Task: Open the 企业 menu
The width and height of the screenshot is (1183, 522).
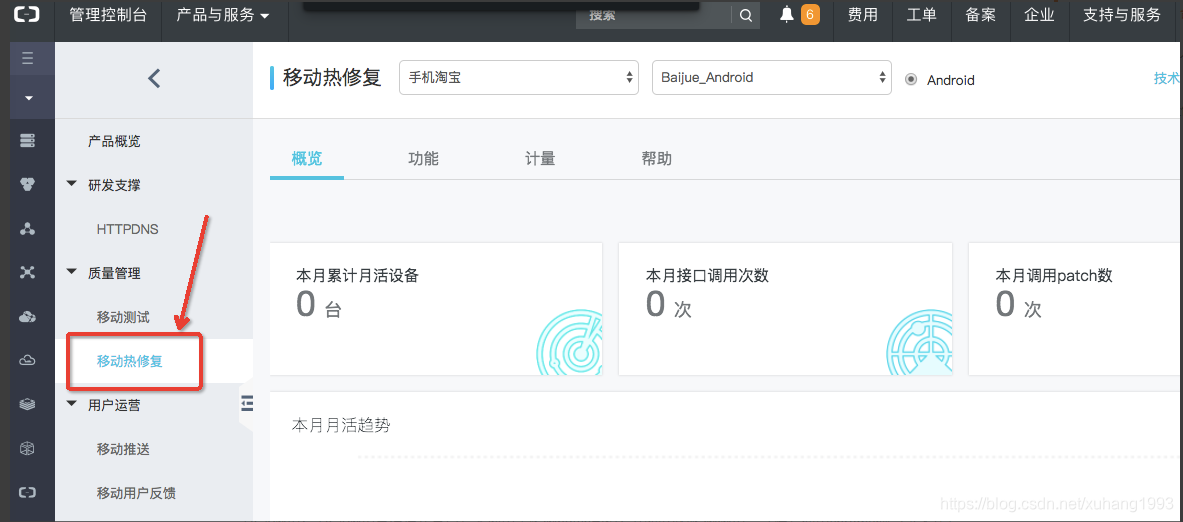Action: (x=1039, y=14)
